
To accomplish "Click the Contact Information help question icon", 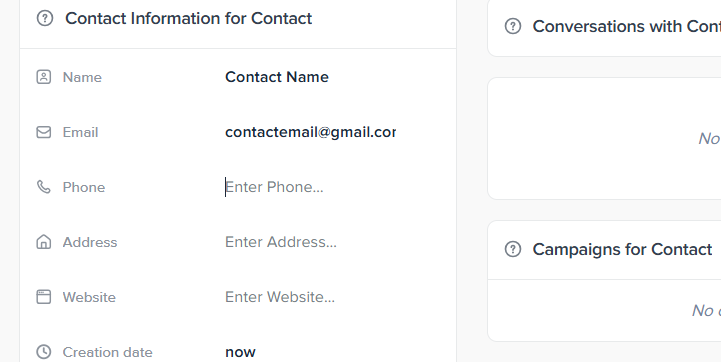I will click(x=45, y=18).
